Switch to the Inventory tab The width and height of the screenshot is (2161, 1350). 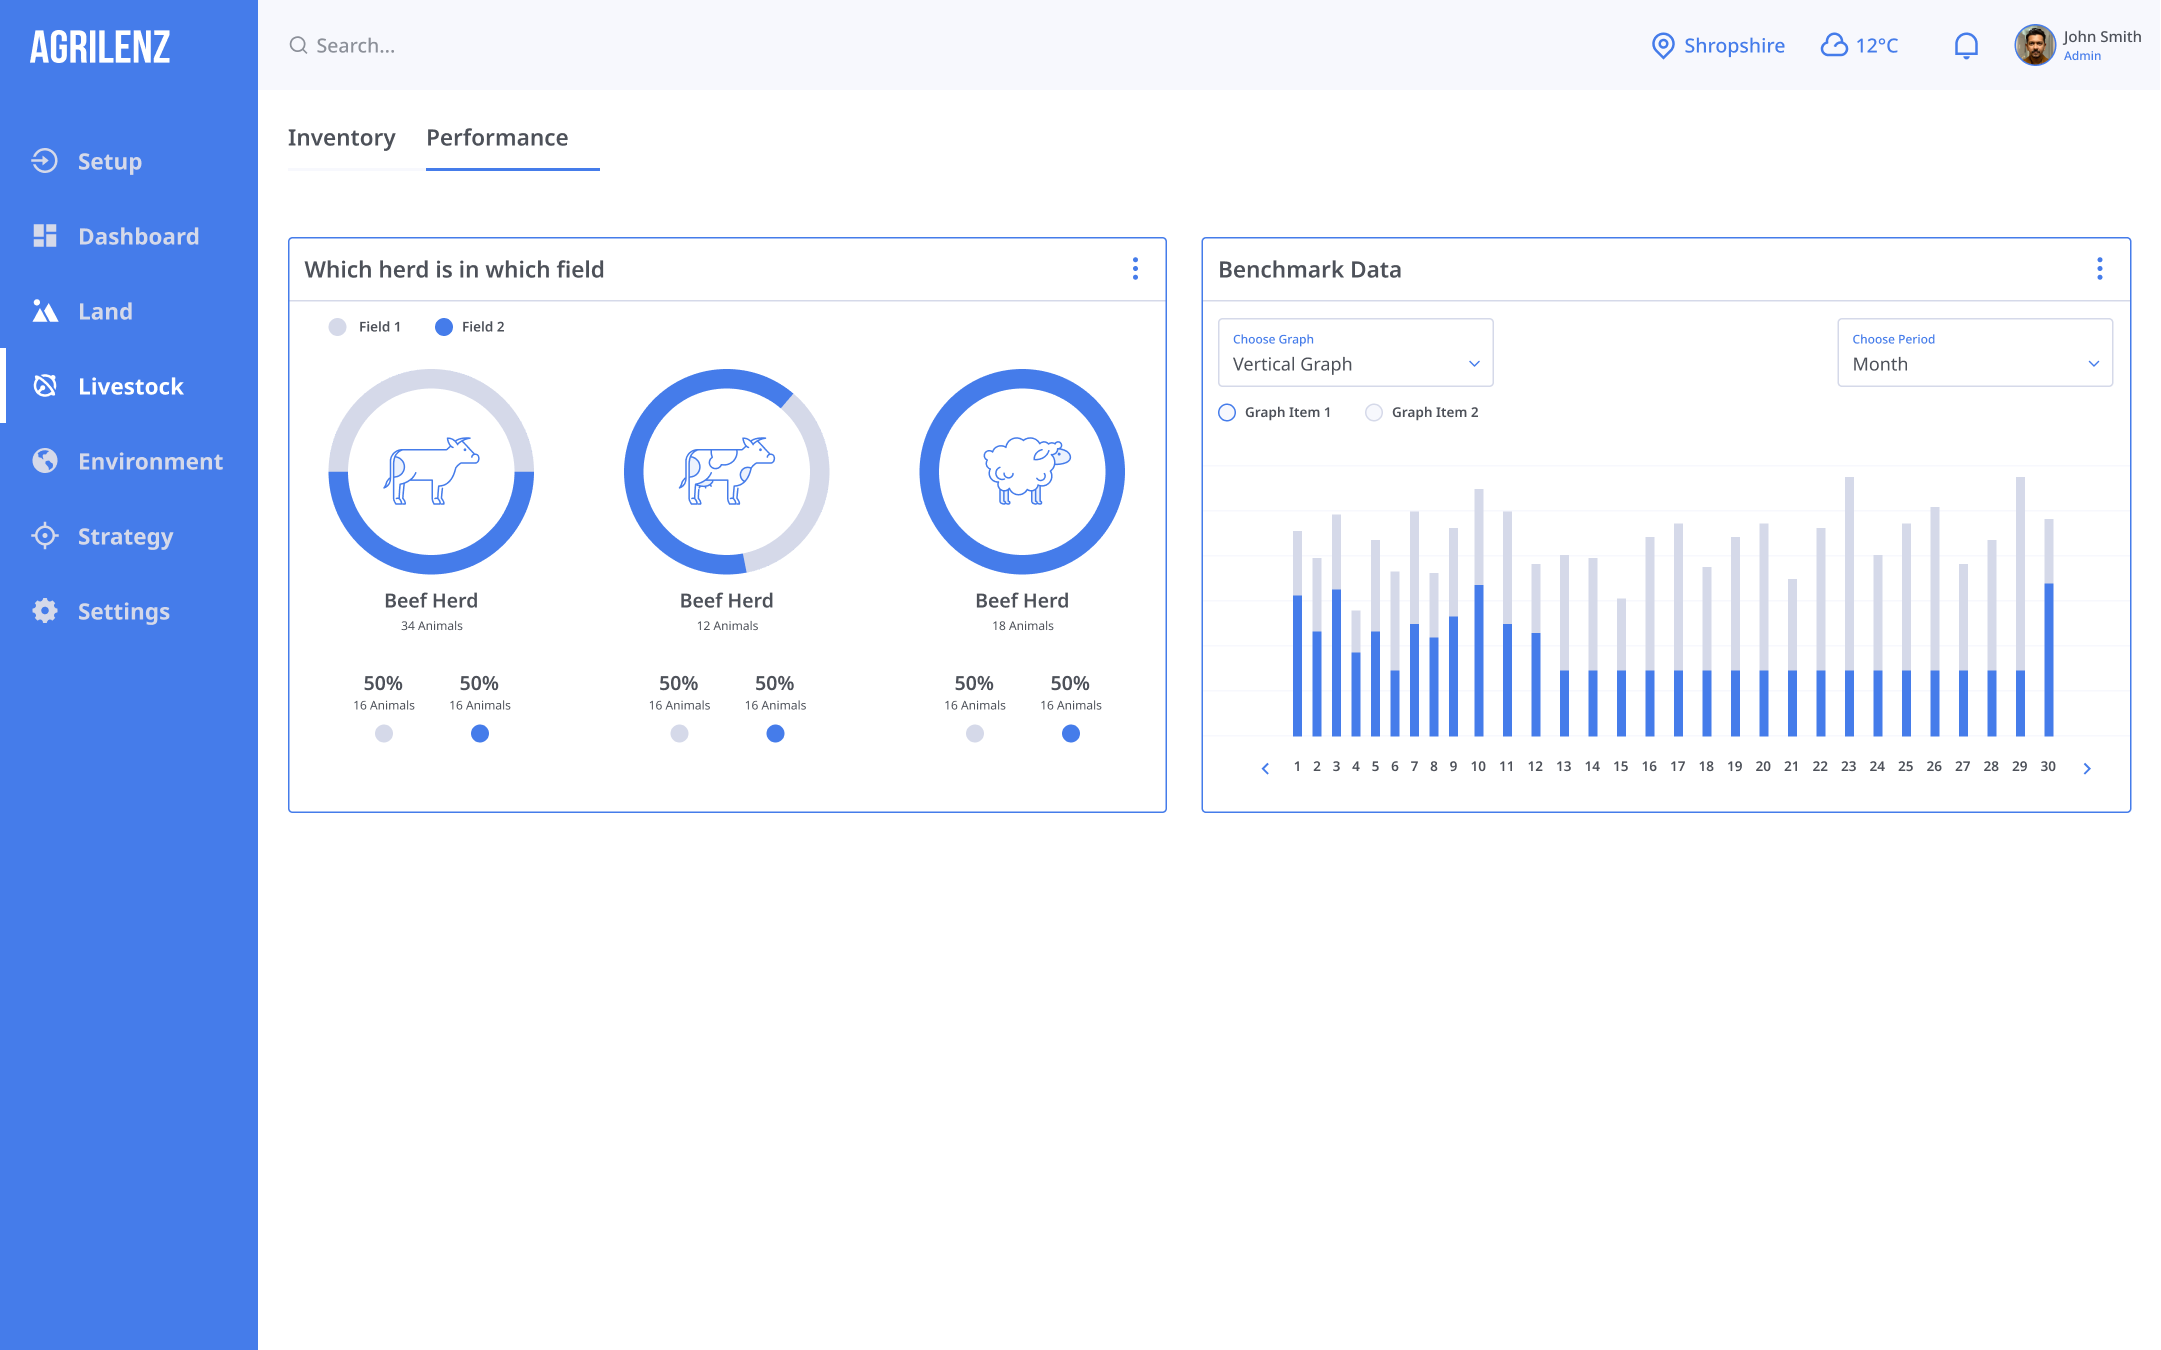[341, 138]
